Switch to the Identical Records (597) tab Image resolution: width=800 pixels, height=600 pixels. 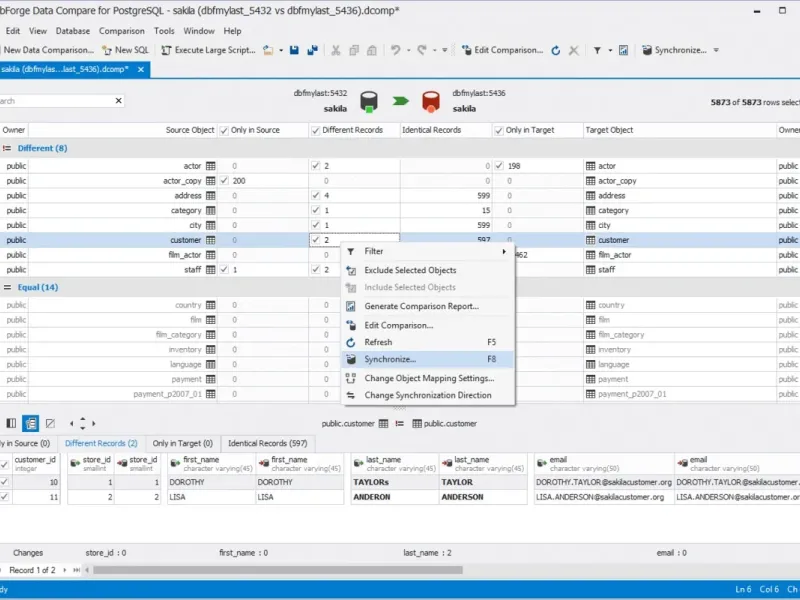click(267, 443)
